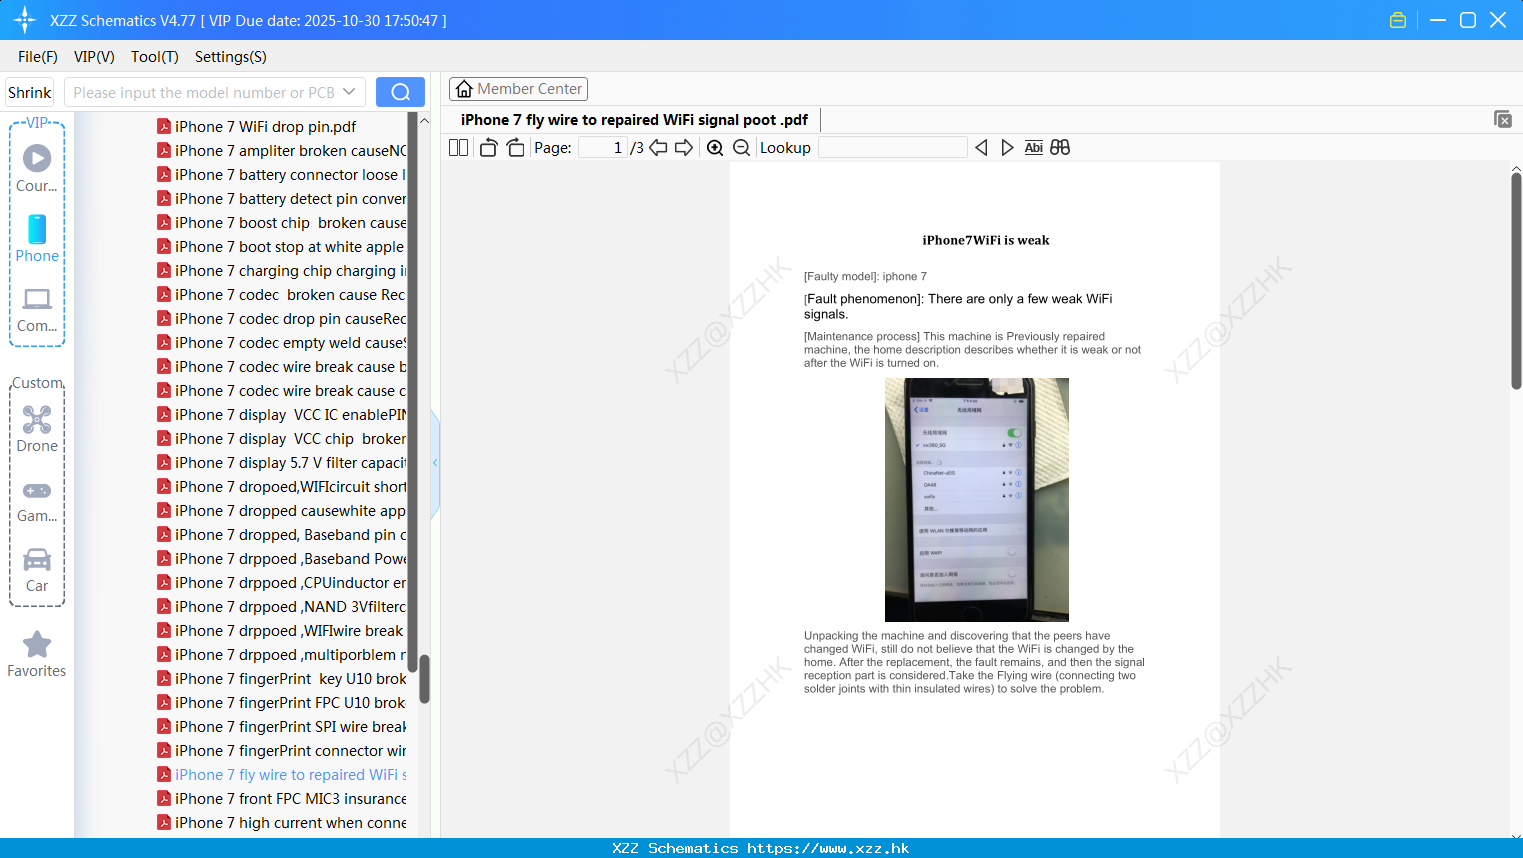Select the Phone category icon
The width and height of the screenshot is (1523, 858).
click(x=37, y=229)
